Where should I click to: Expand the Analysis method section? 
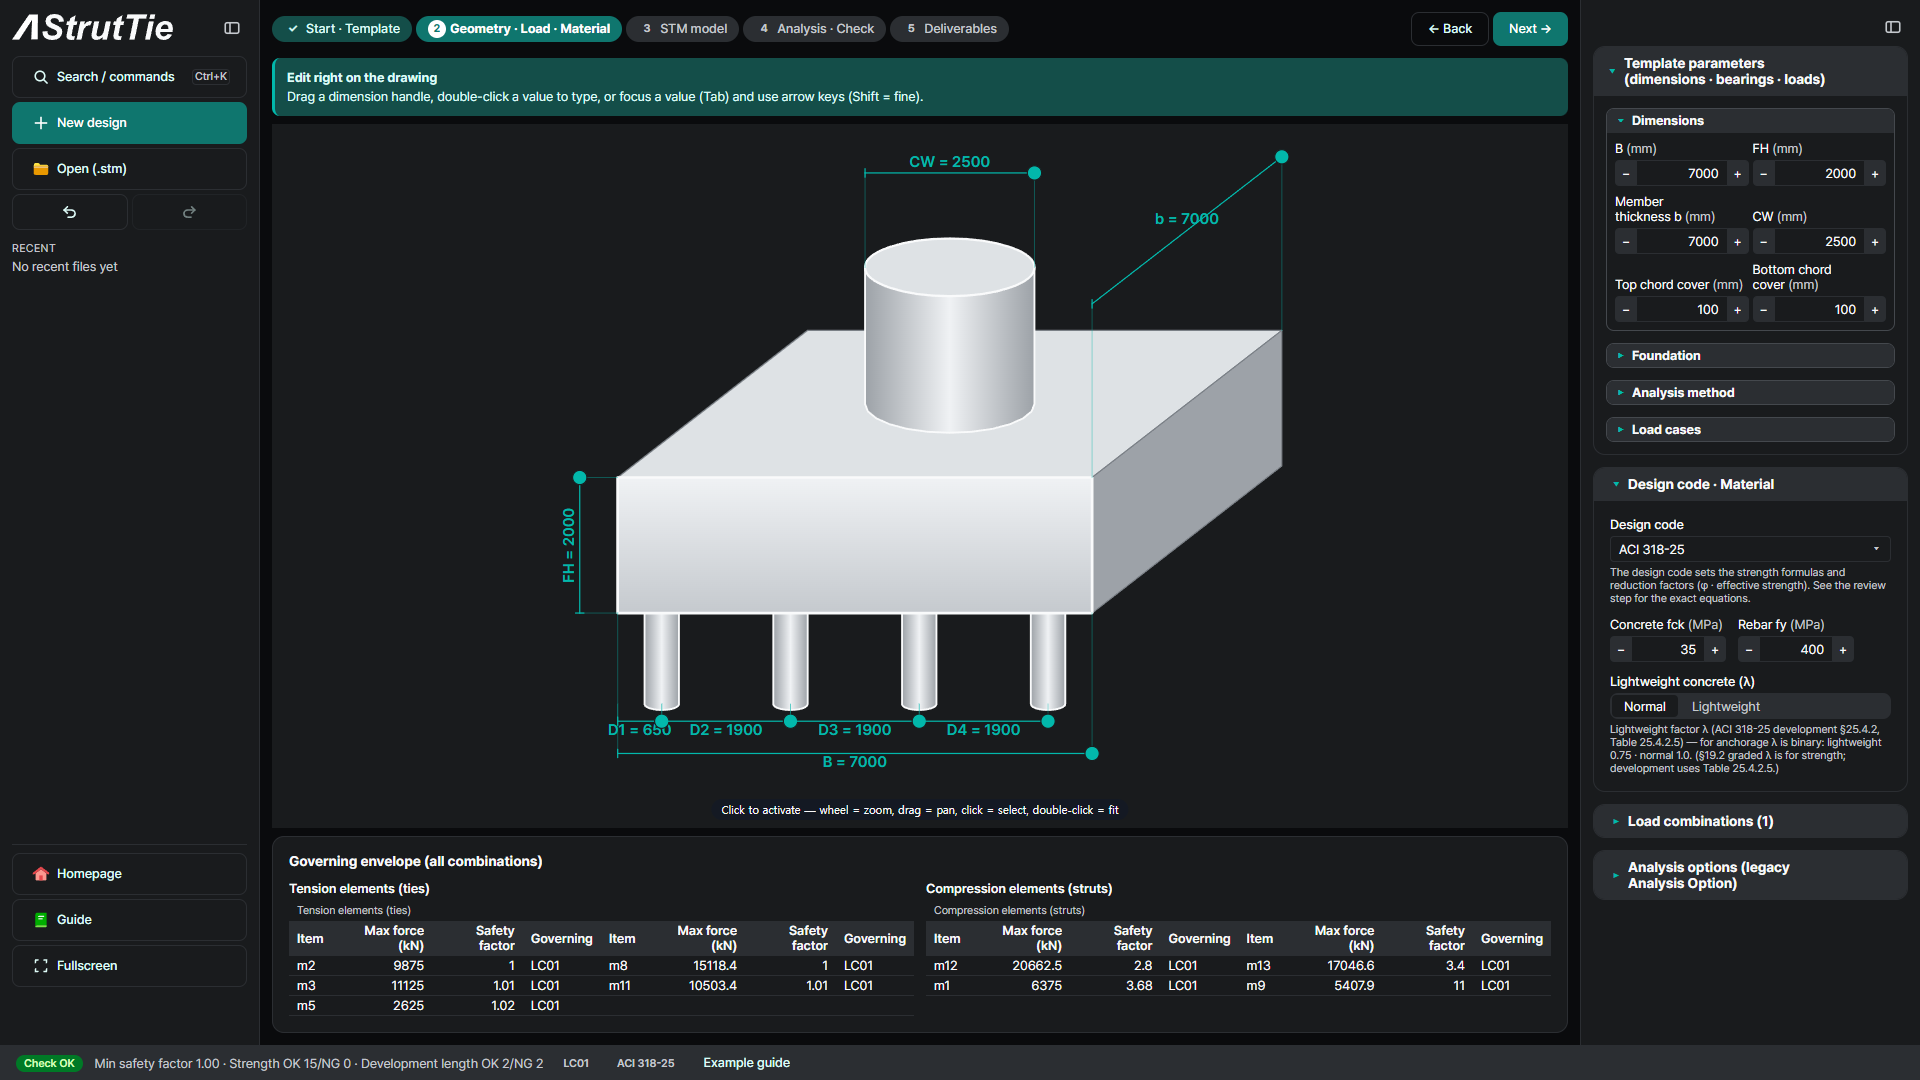point(1750,393)
